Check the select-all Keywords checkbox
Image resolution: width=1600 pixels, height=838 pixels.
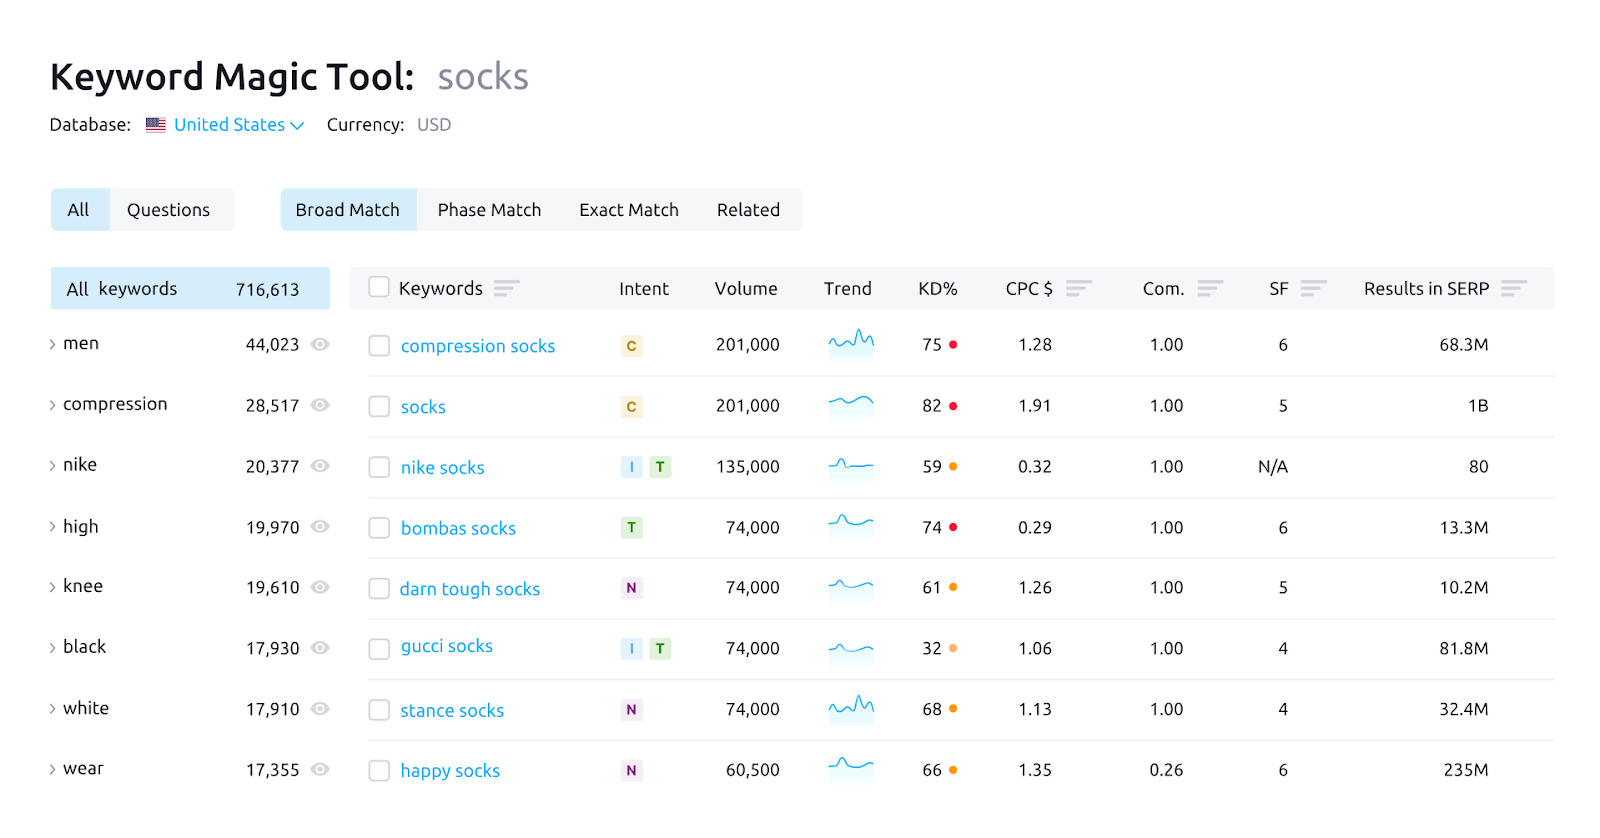click(x=379, y=287)
